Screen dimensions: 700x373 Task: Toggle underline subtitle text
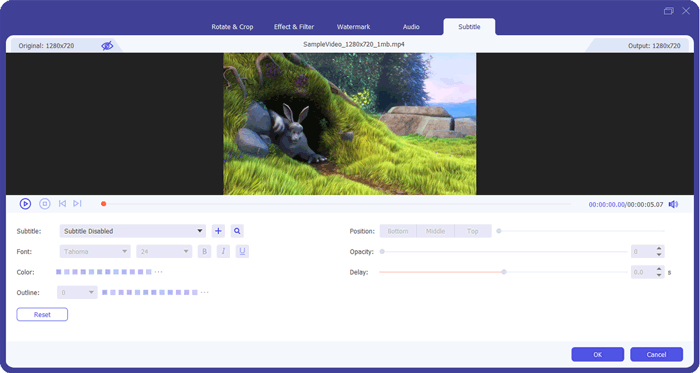pyautogui.click(x=242, y=252)
